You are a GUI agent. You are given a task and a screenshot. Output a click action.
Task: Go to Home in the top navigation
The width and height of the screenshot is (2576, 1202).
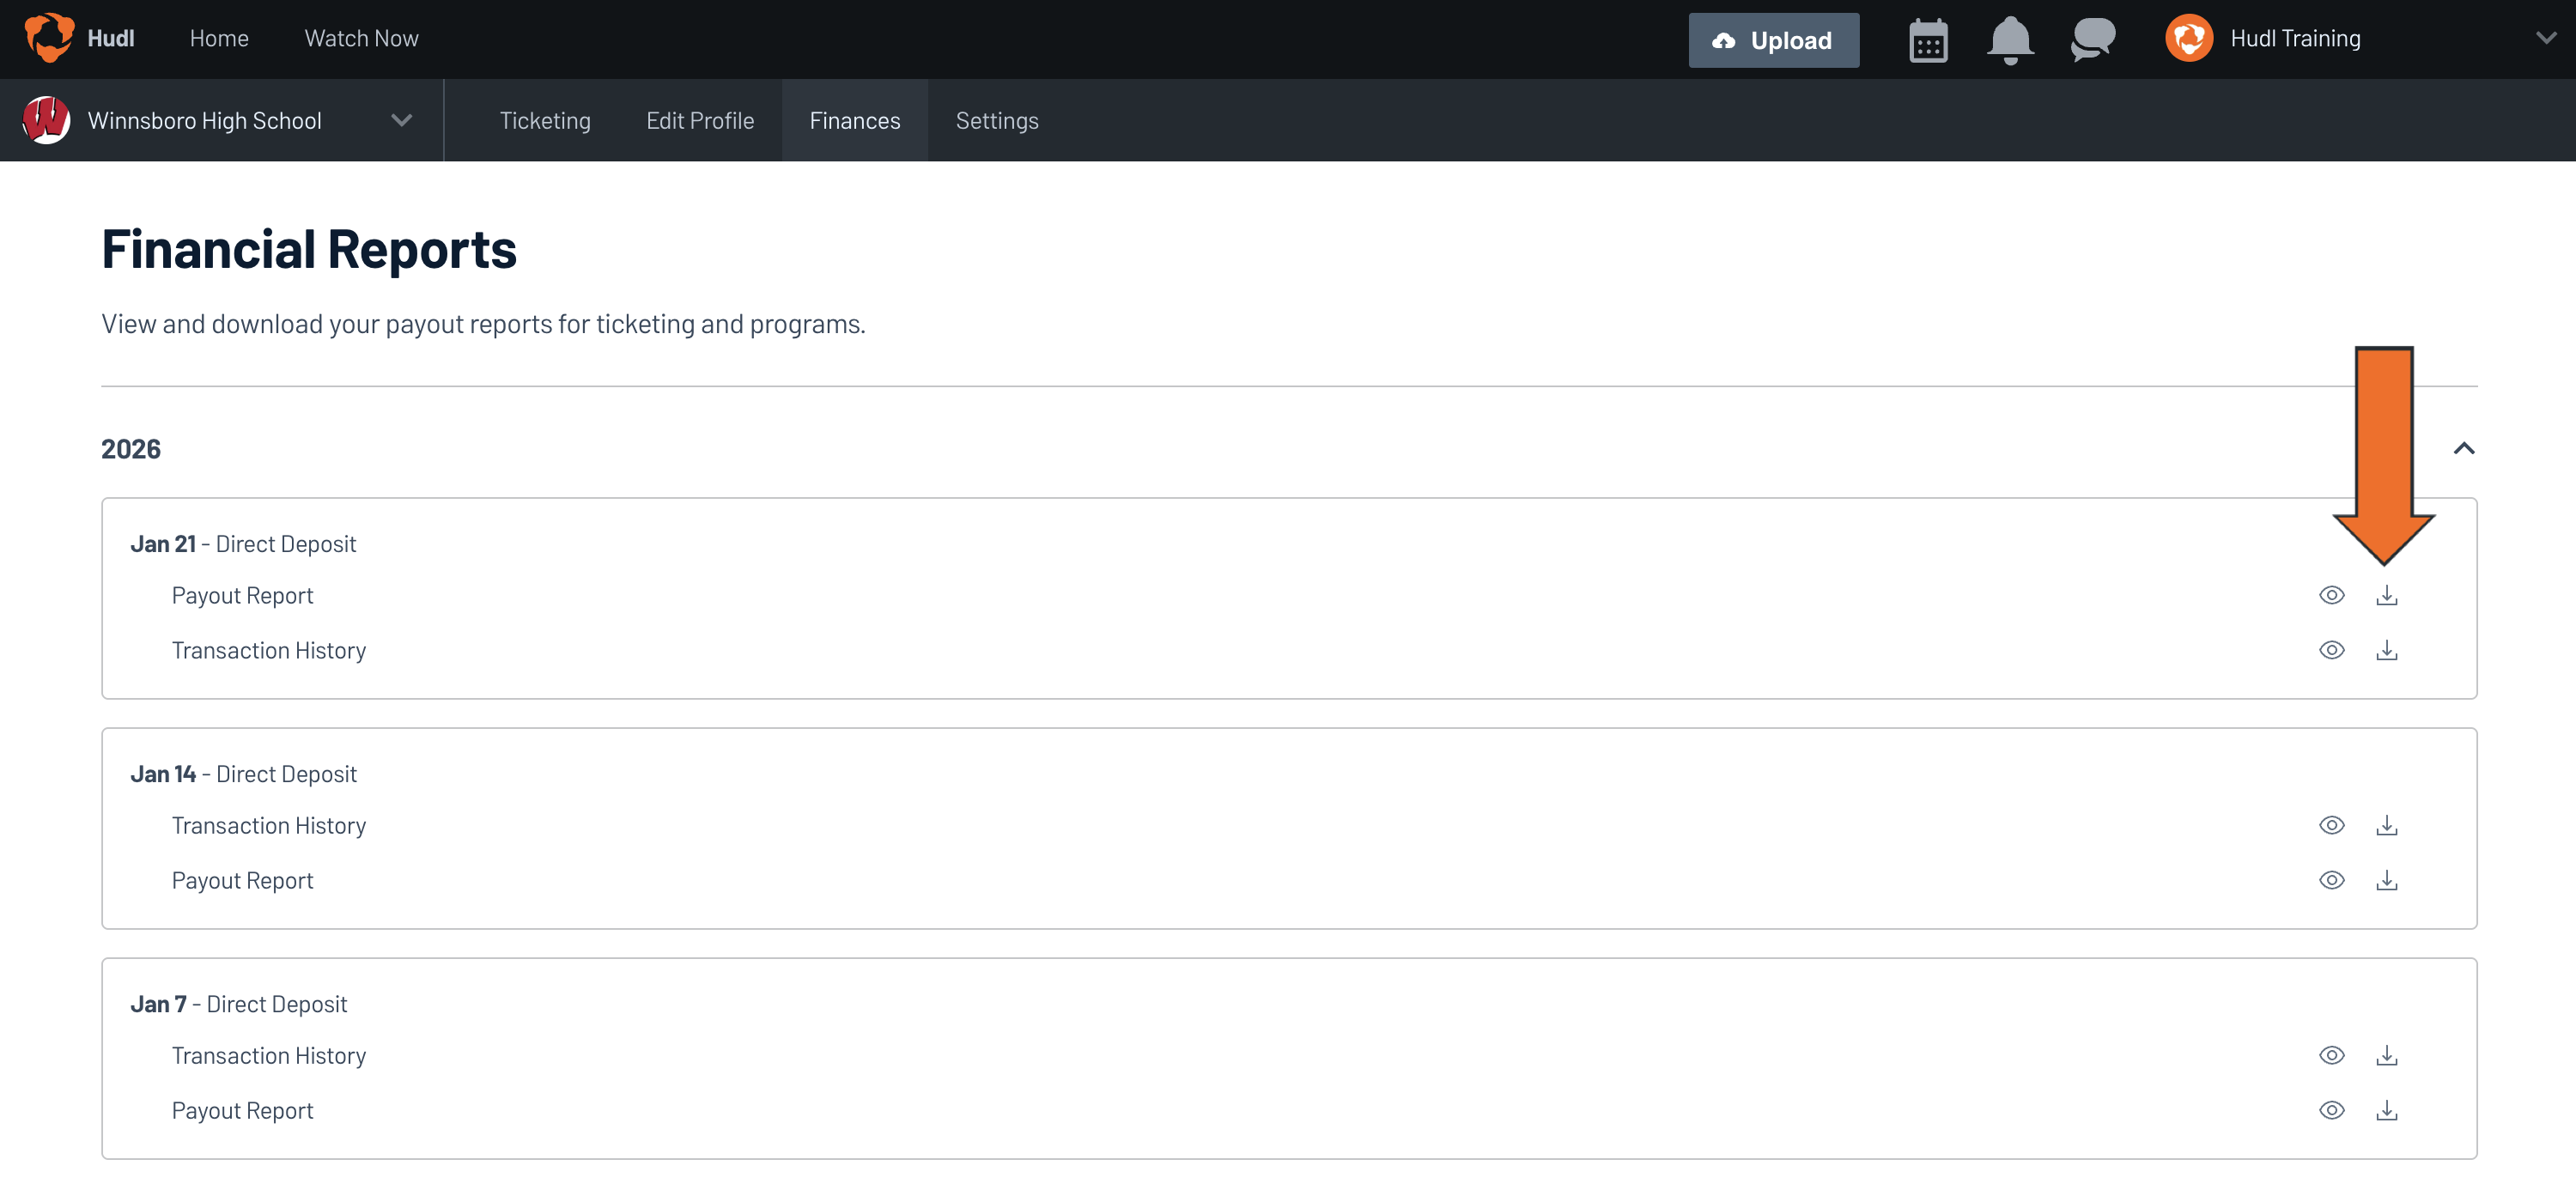click(219, 38)
